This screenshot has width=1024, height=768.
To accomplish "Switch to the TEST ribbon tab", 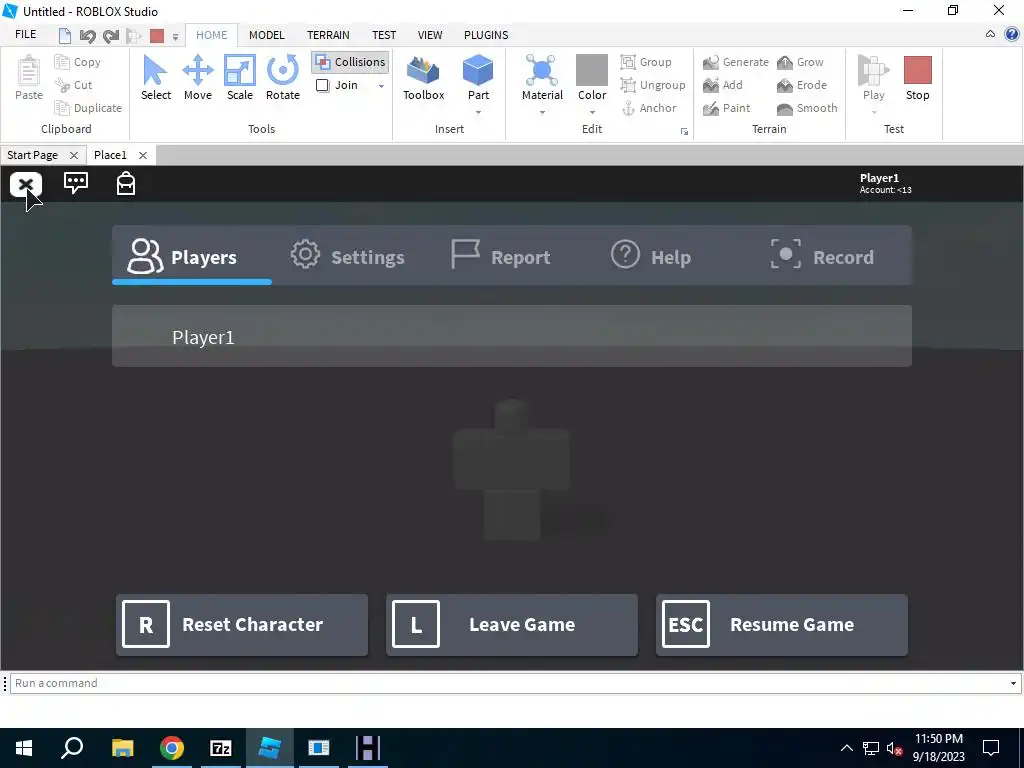I will click(x=384, y=35).
